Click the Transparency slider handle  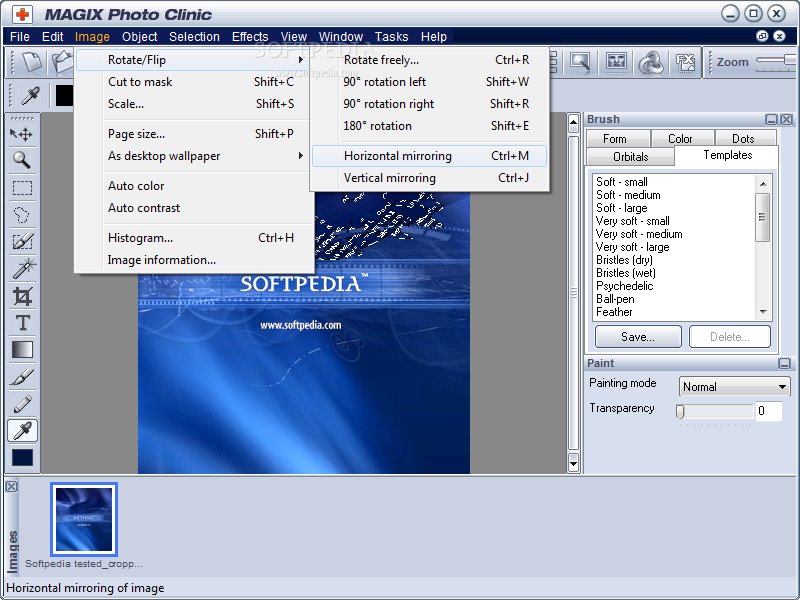pos(680,411)
